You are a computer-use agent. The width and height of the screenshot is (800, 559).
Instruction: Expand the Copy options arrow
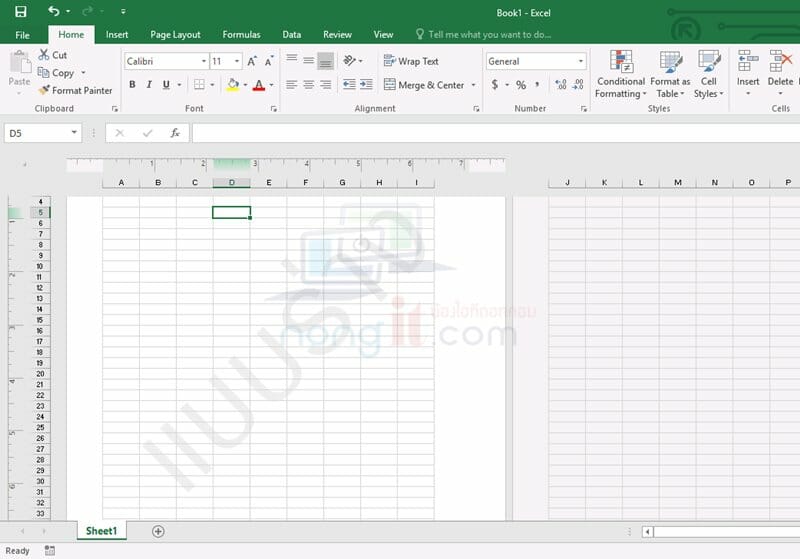83,73
